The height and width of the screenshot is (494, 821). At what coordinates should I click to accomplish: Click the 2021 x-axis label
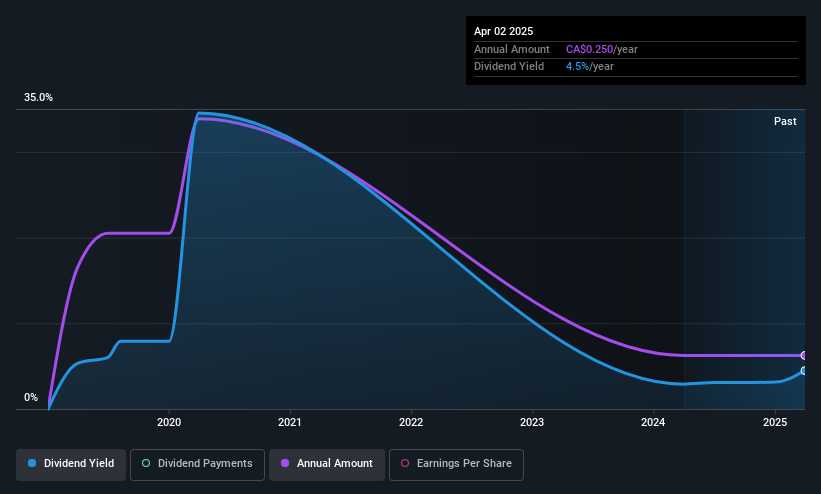pos(290,422)
